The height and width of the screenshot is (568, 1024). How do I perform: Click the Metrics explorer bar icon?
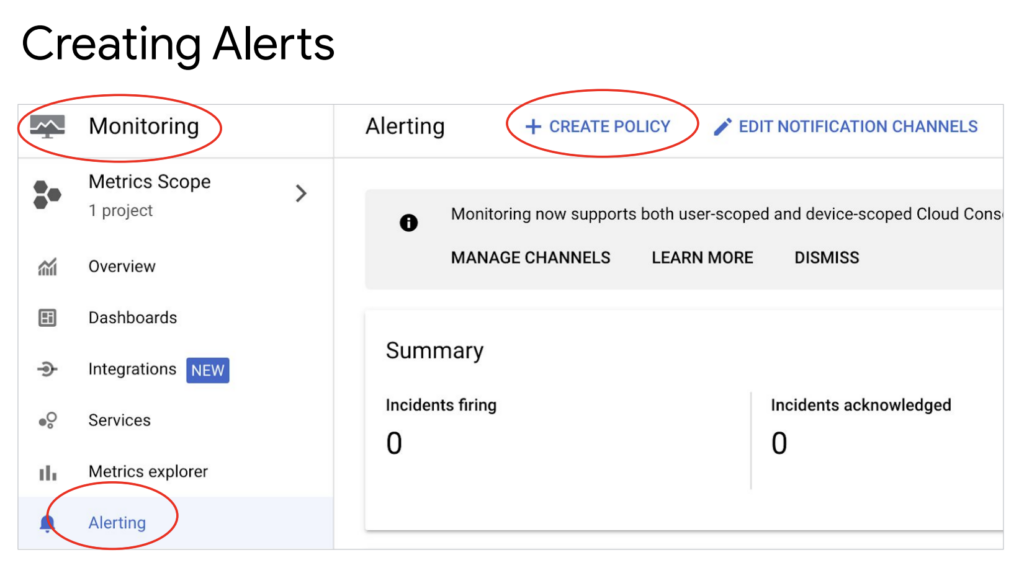pyautogui.click(x=47, y=472)
